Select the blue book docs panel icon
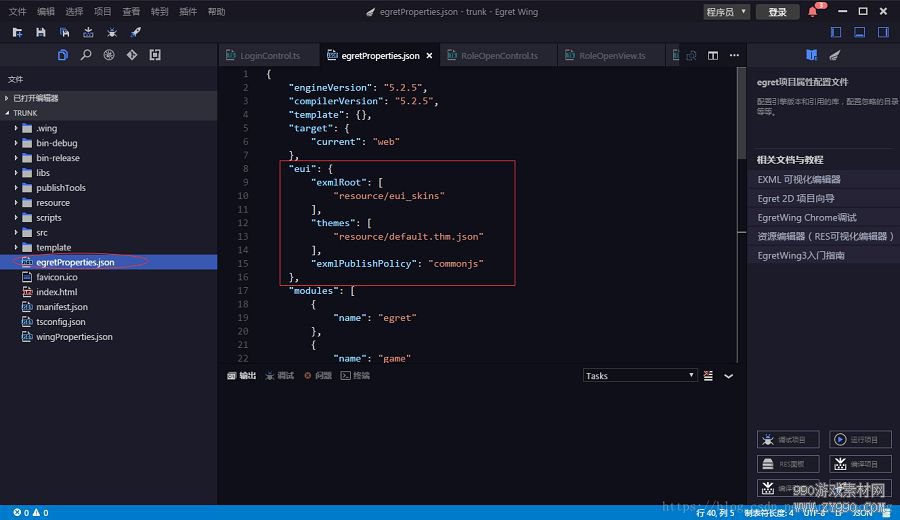 pos(811,55)
